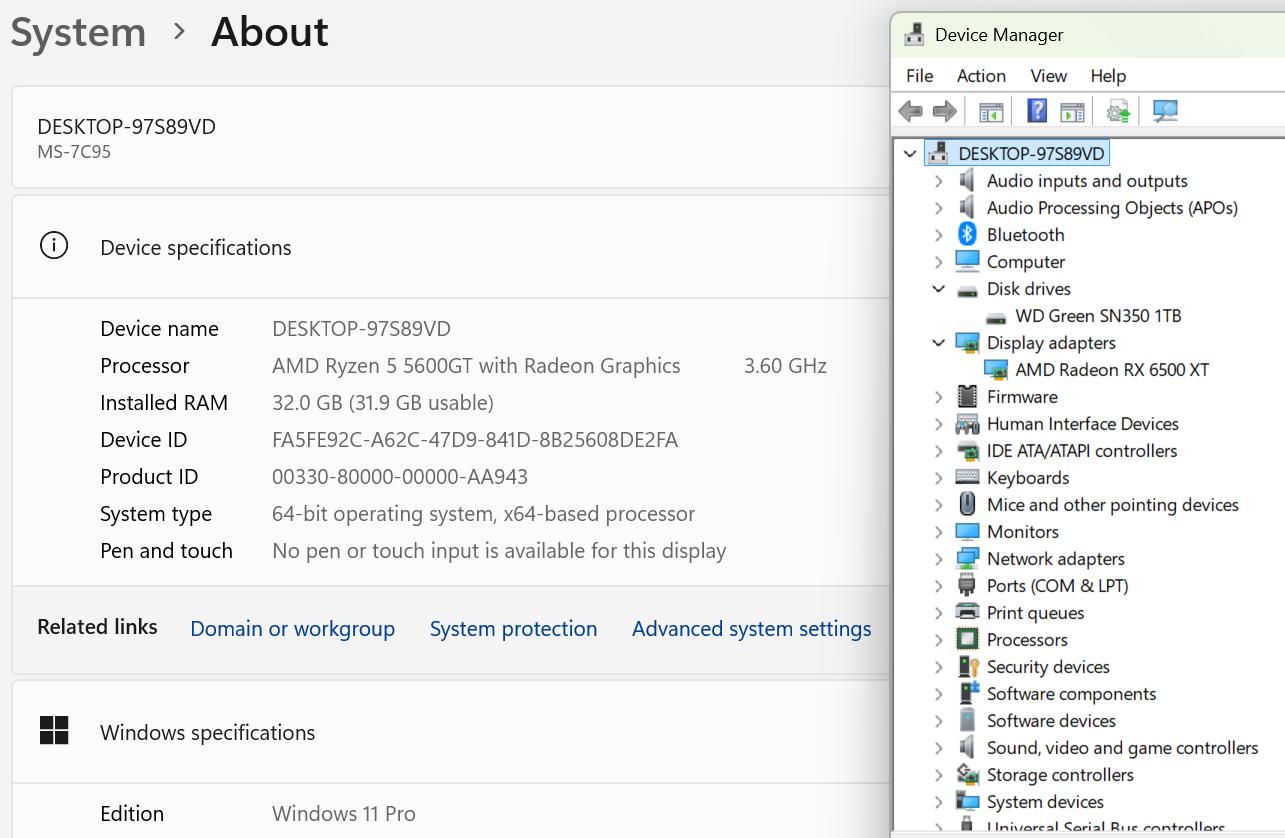Expand the Network adapters category
This screenshot has width=1285, height=838.
[938, 559]
